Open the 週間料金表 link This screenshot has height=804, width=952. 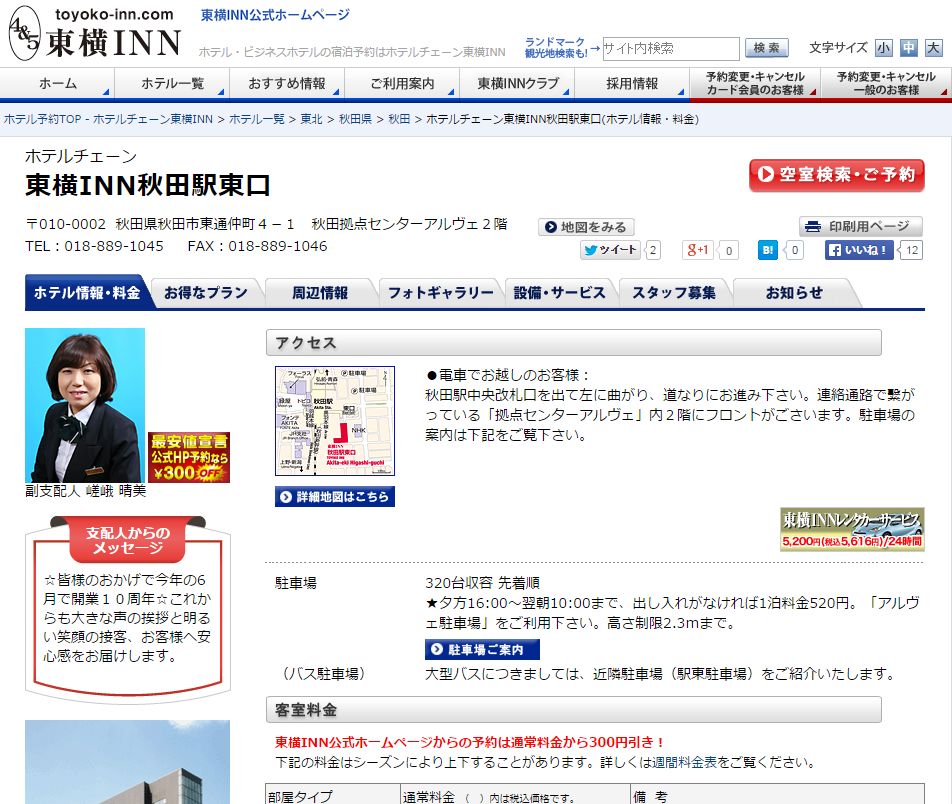pyautogui.click(x=684, y=762)
